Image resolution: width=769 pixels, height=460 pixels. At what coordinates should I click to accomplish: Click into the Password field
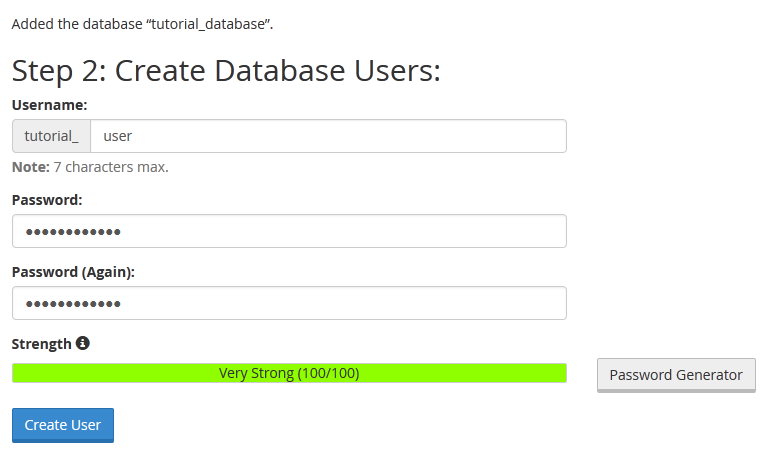tap(289, 231)
